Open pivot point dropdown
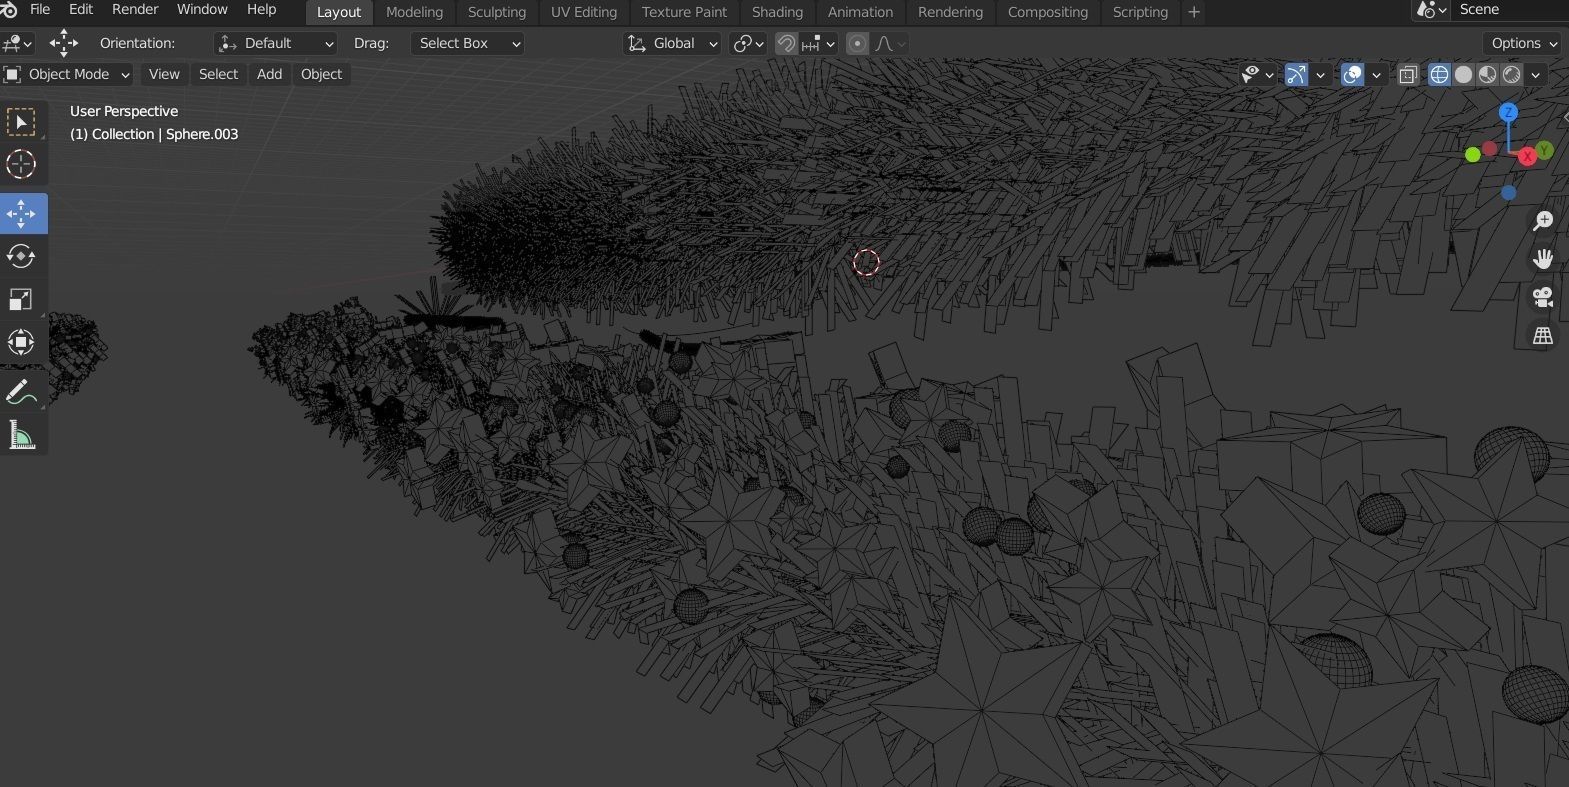1569x787 pixels. 748,43
